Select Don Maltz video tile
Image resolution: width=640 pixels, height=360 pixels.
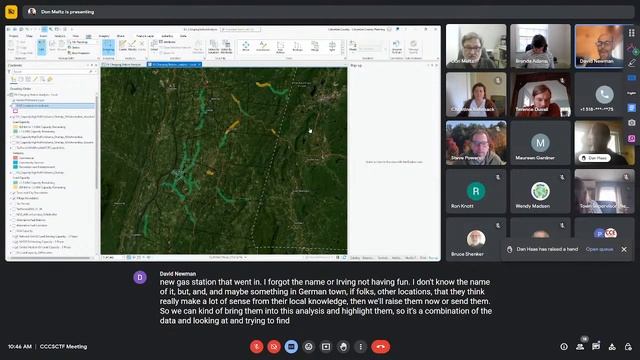point(476,46)
